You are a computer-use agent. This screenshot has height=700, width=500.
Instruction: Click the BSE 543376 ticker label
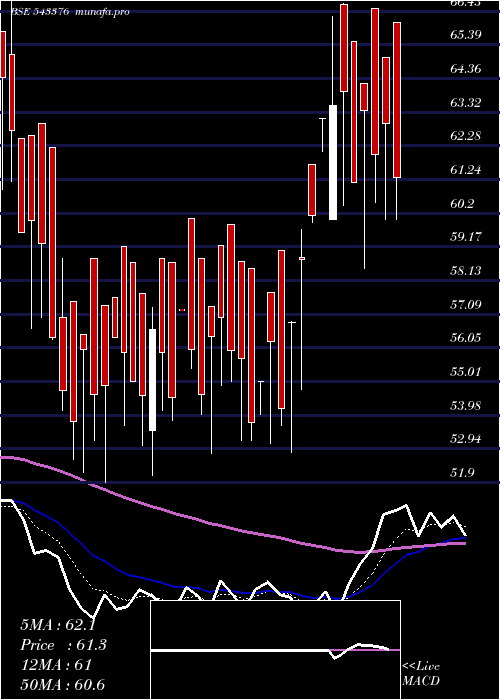click(x=40, y=12)
